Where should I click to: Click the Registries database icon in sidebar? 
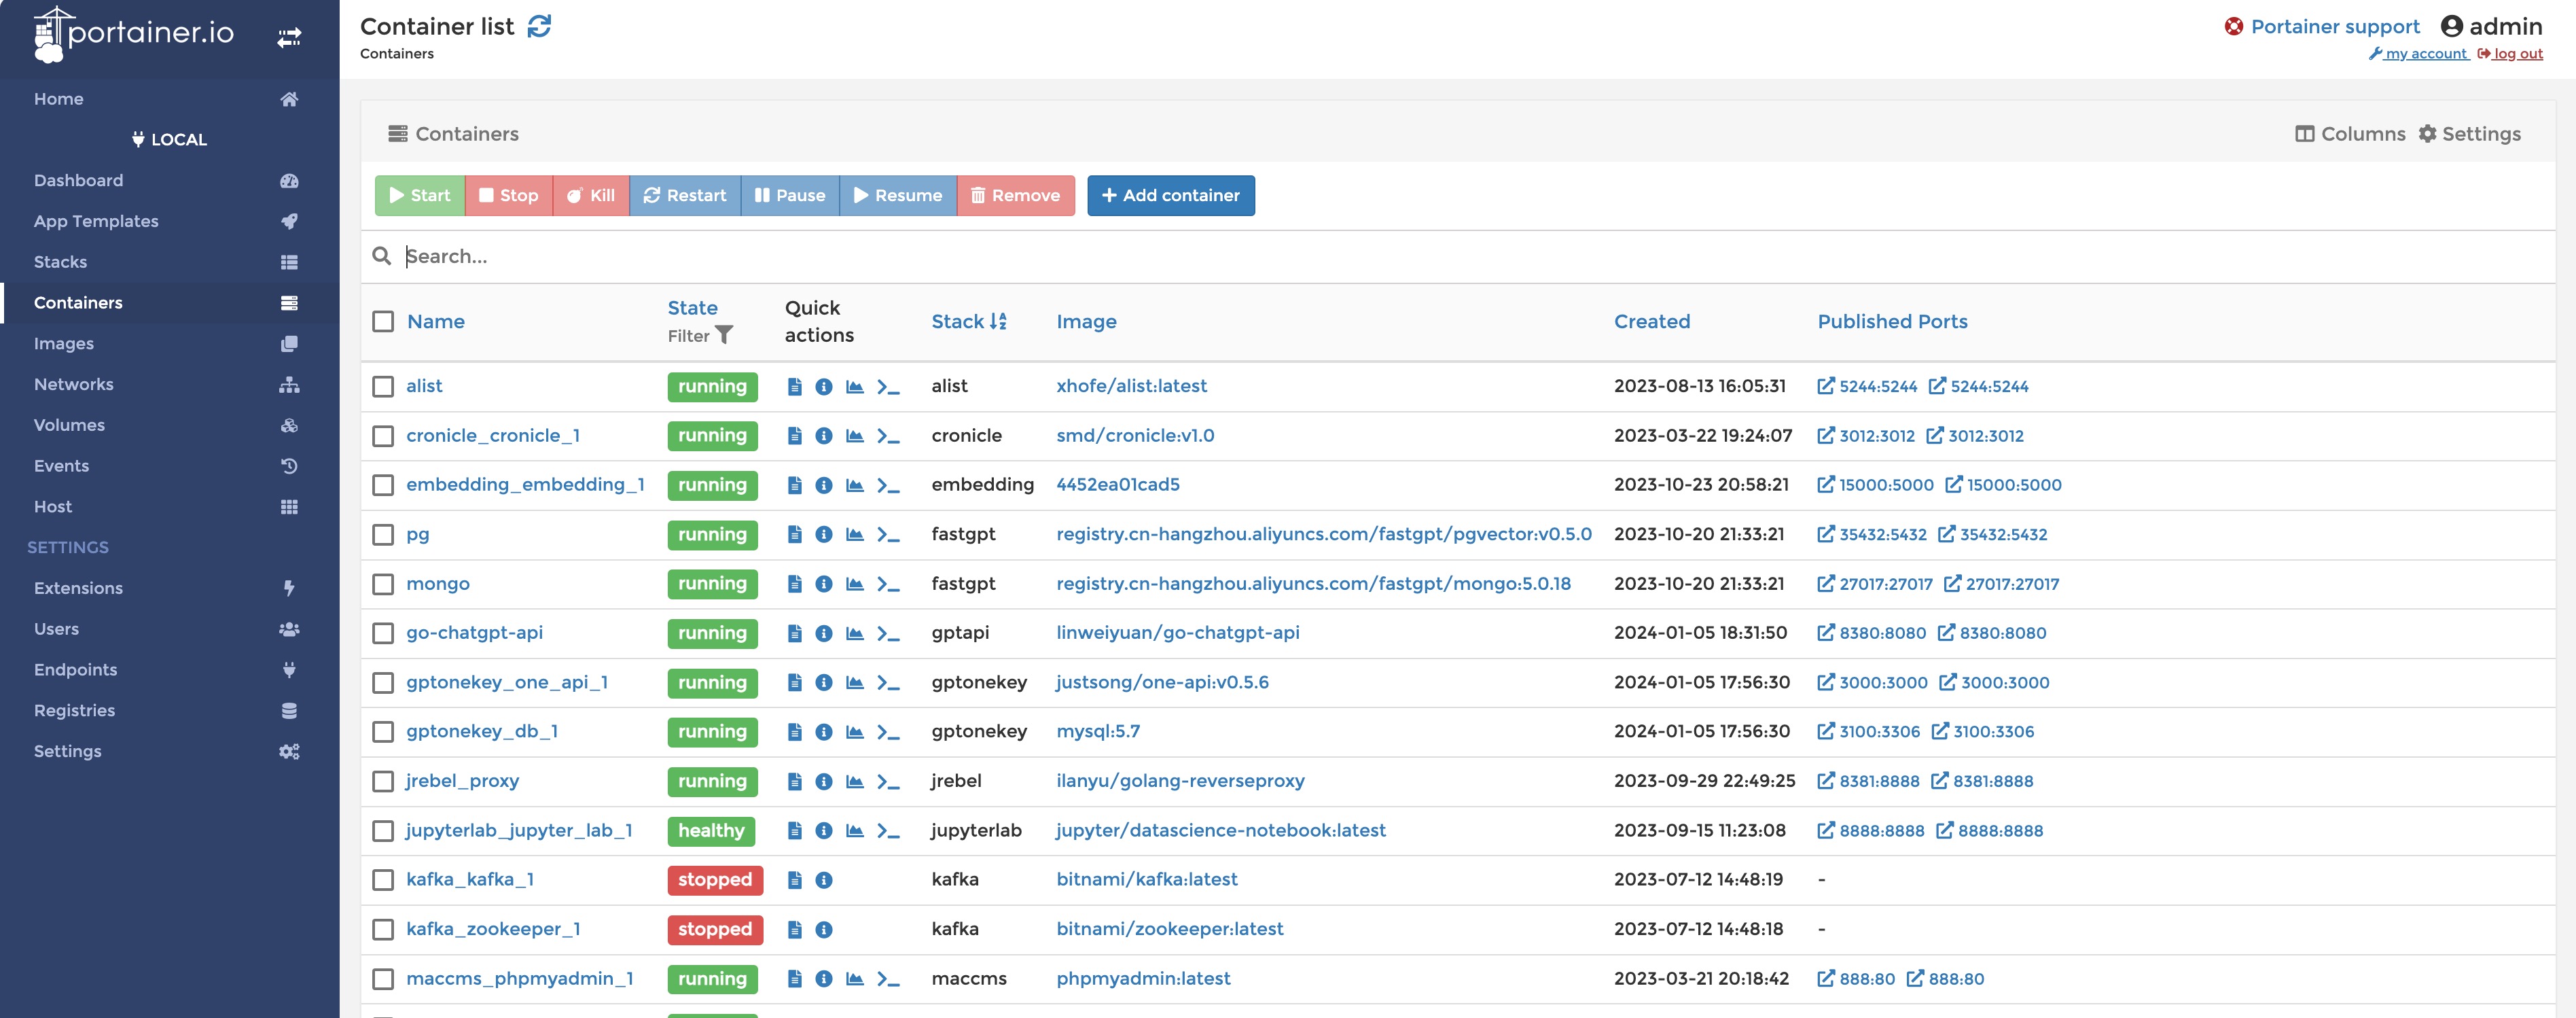pos(289,711)
